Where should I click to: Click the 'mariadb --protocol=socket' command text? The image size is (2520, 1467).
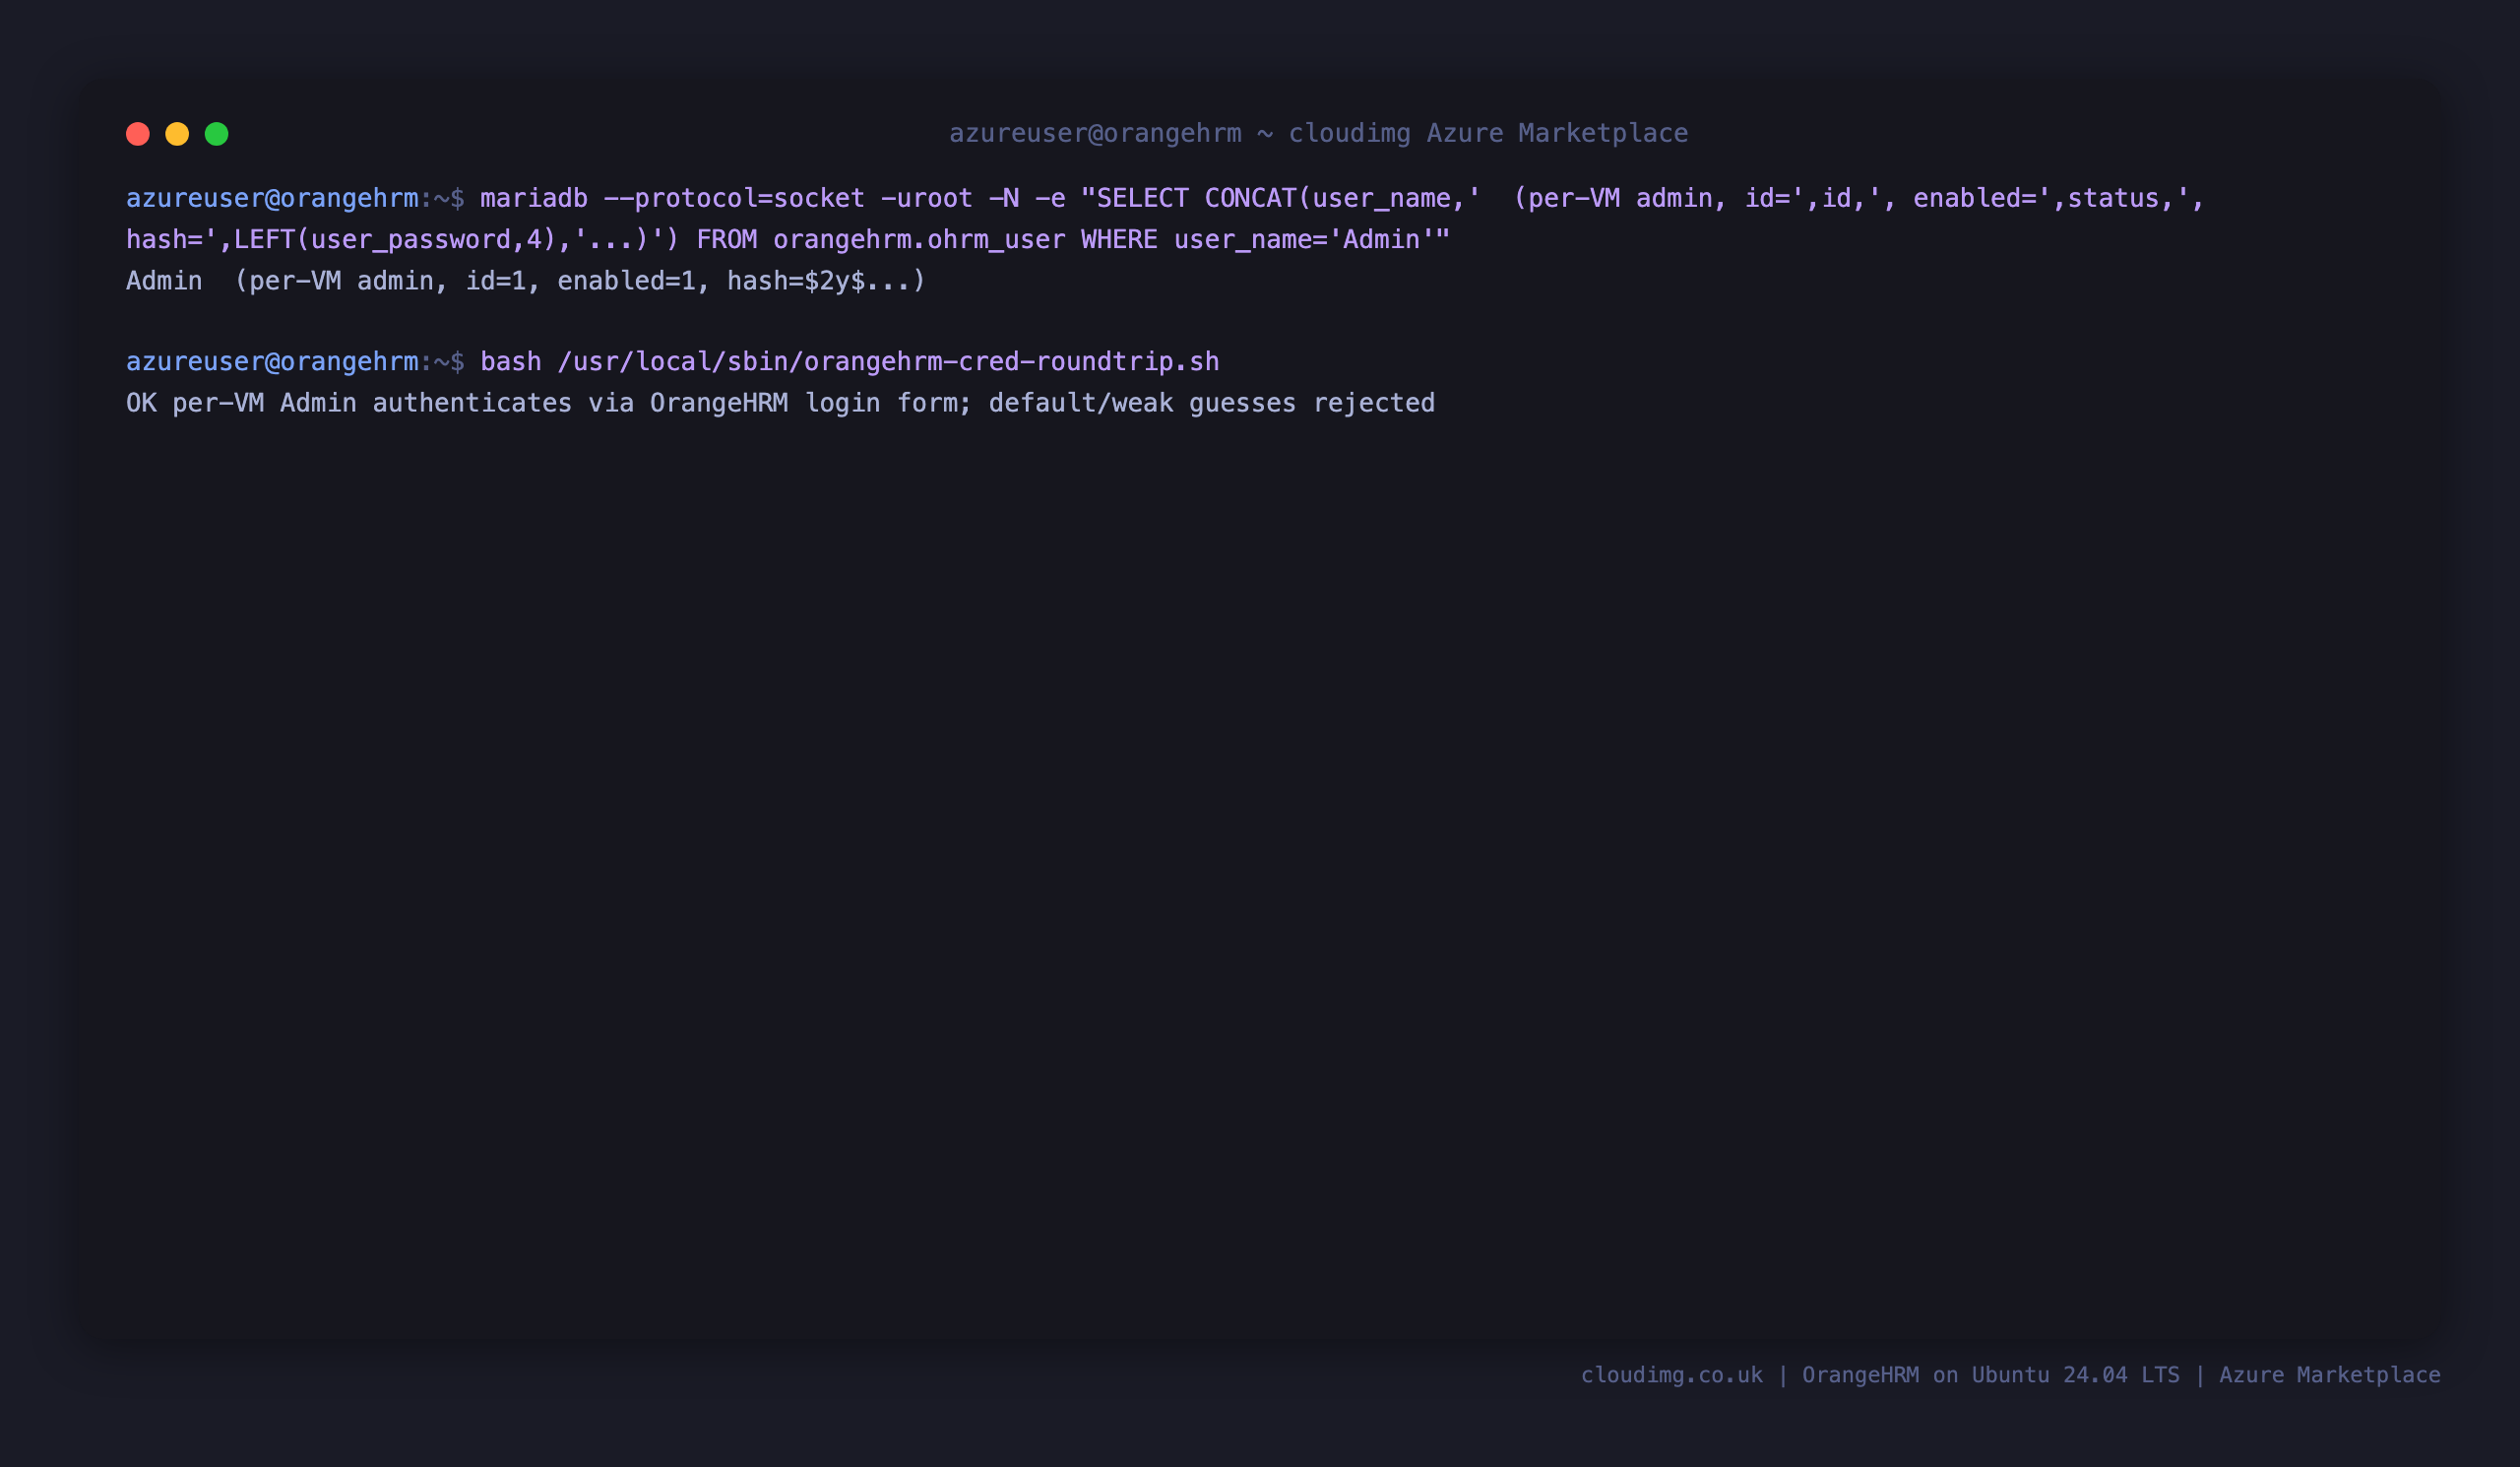point(672,198)
